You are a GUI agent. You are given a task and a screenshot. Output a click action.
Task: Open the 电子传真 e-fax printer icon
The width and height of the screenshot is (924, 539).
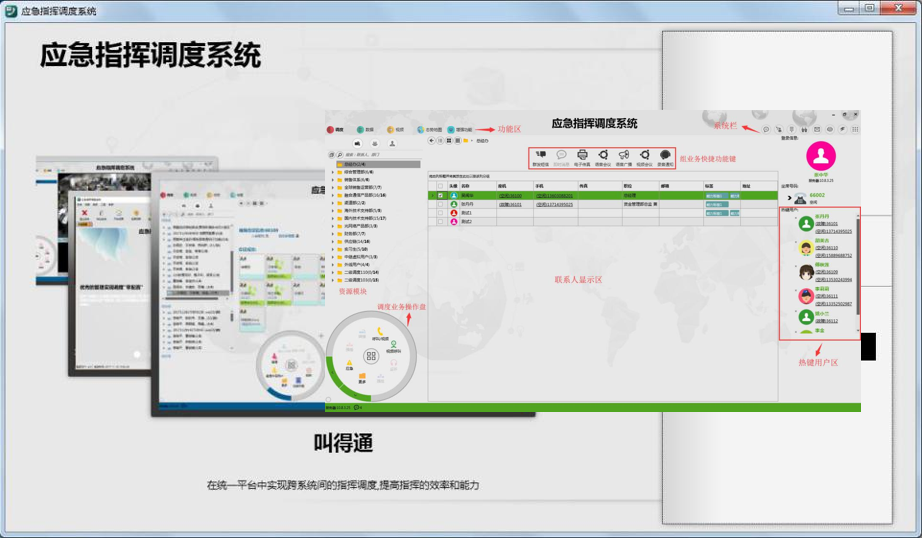(582, 154)
